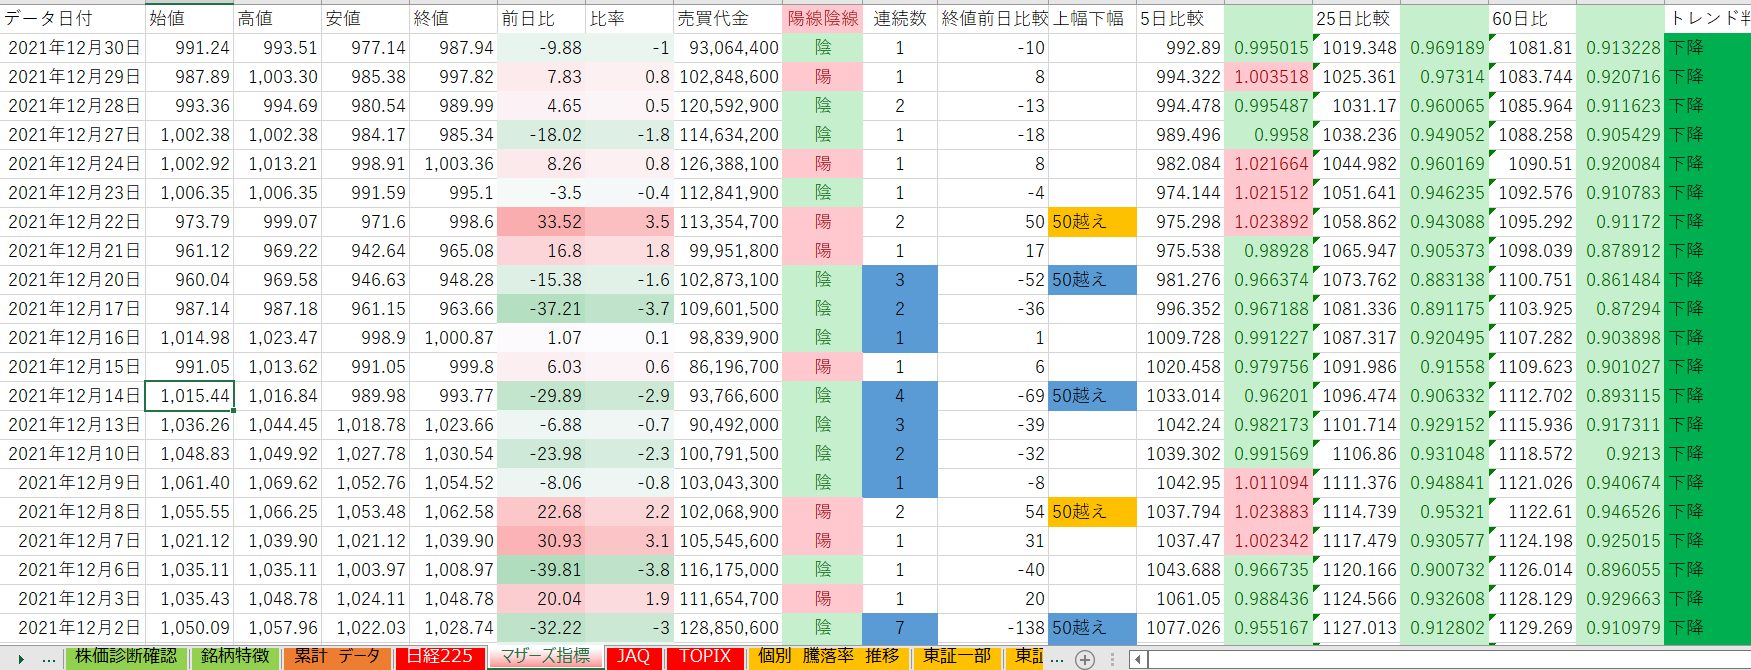Switch to the 株価診断確認 sheet tab
Viewport: 1751px width, 670px height.
(126, 657)
